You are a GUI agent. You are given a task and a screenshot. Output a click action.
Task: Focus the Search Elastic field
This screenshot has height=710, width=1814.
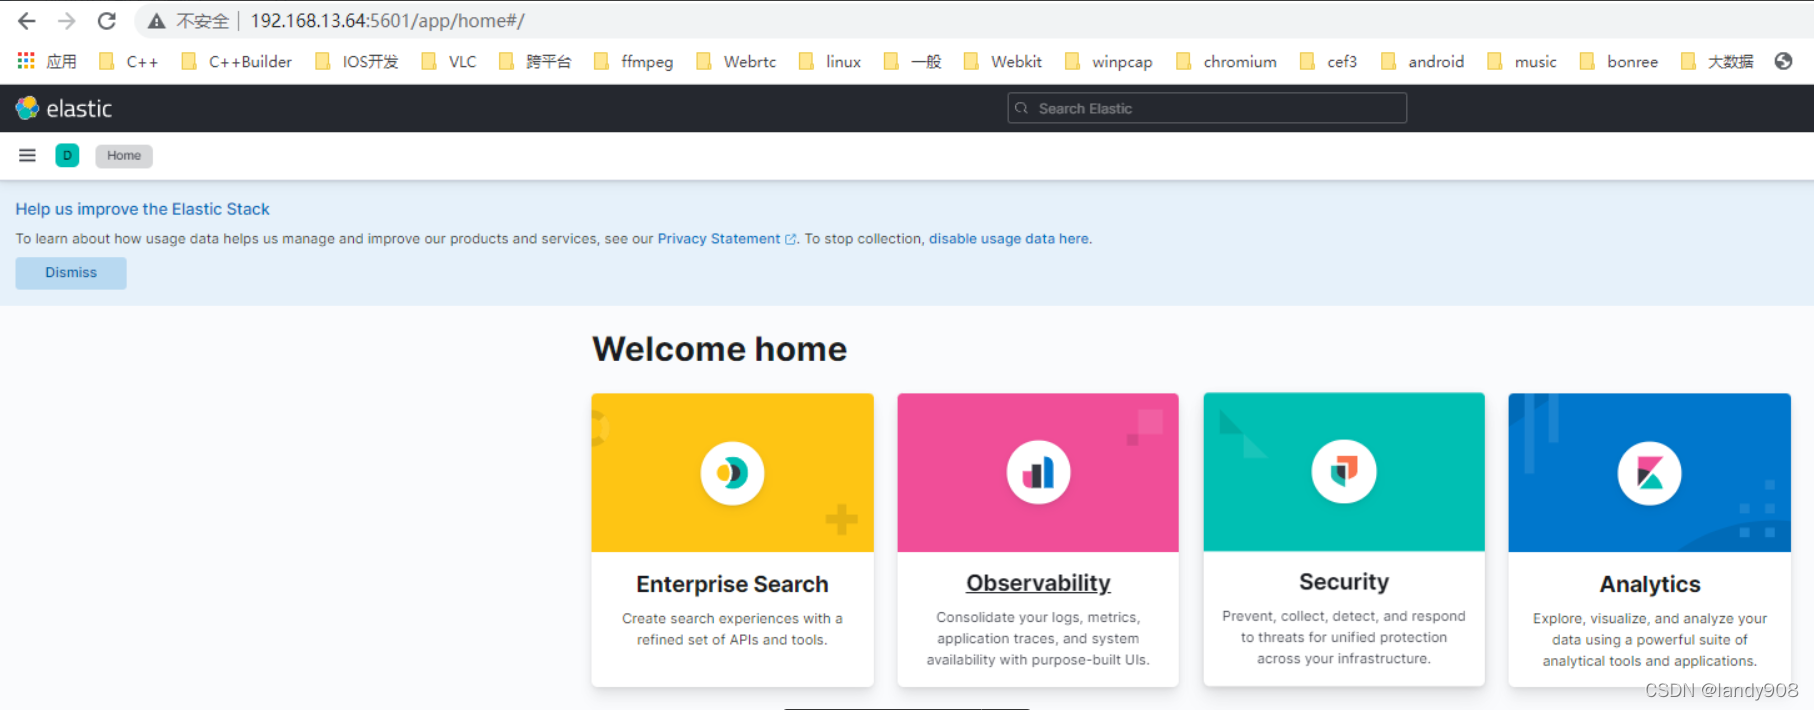point(1207,108)
